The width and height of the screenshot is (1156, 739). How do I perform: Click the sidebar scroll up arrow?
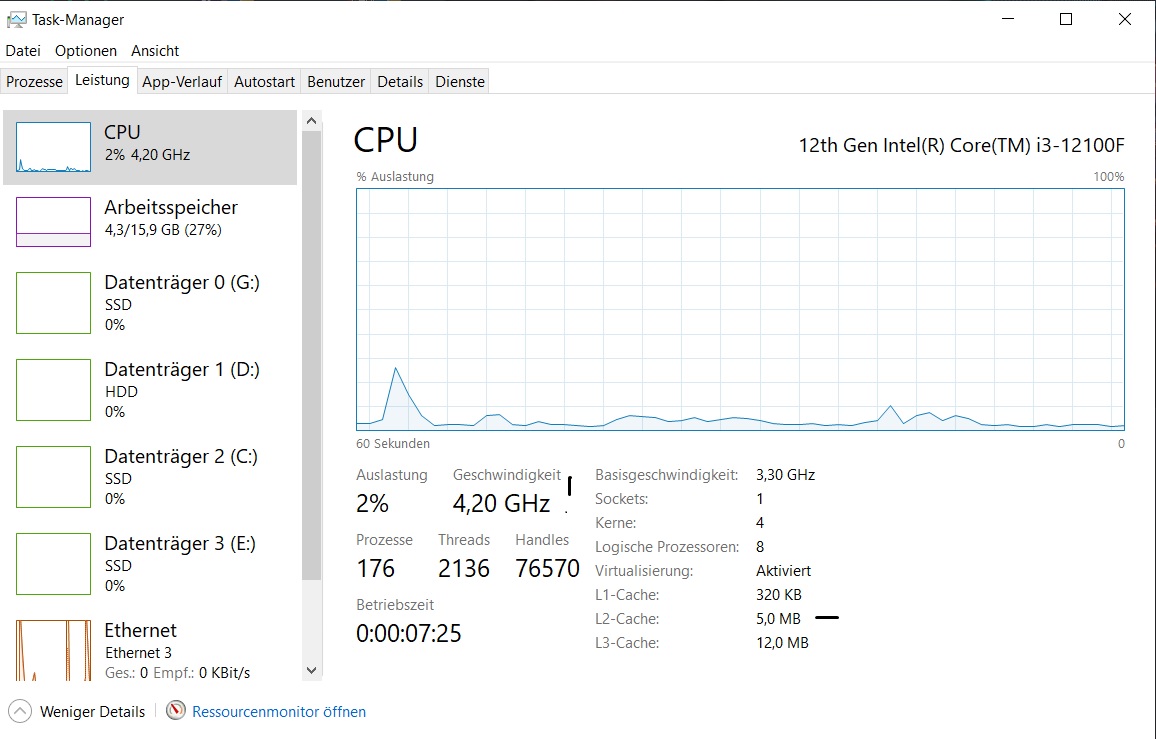click(311, 121)
